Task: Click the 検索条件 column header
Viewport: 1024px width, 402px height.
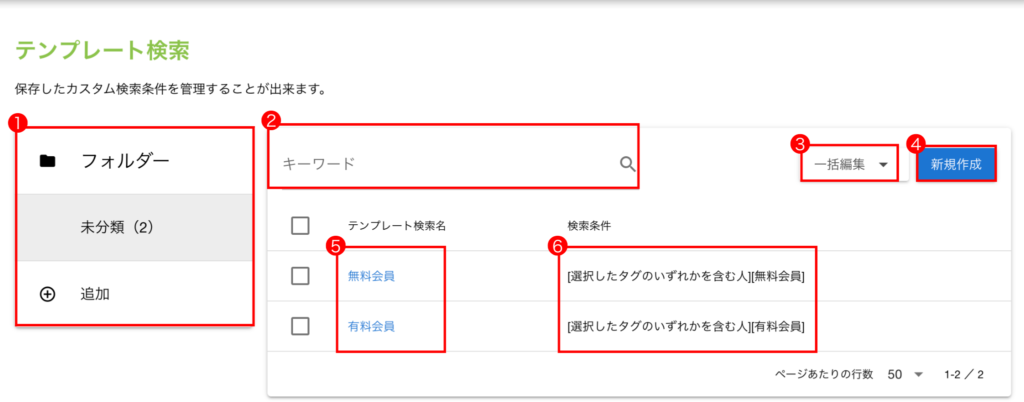Action: coord(589,226)
